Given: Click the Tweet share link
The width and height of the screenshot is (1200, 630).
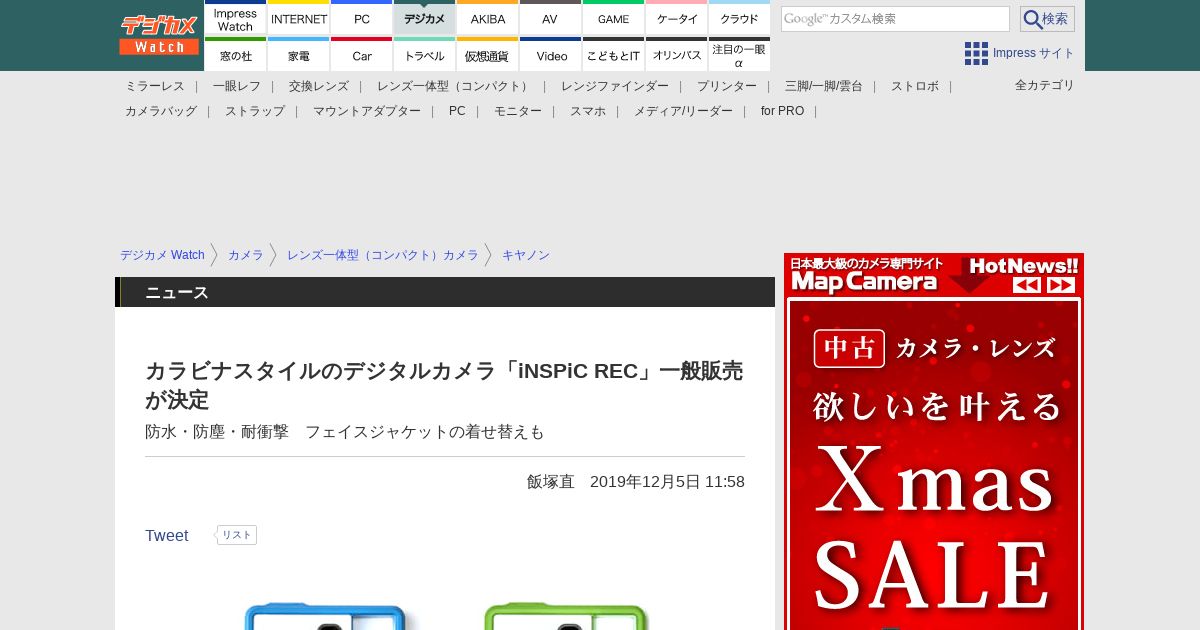Looking at the screenshot, I should pyautogui.click(x=167, y=536).
